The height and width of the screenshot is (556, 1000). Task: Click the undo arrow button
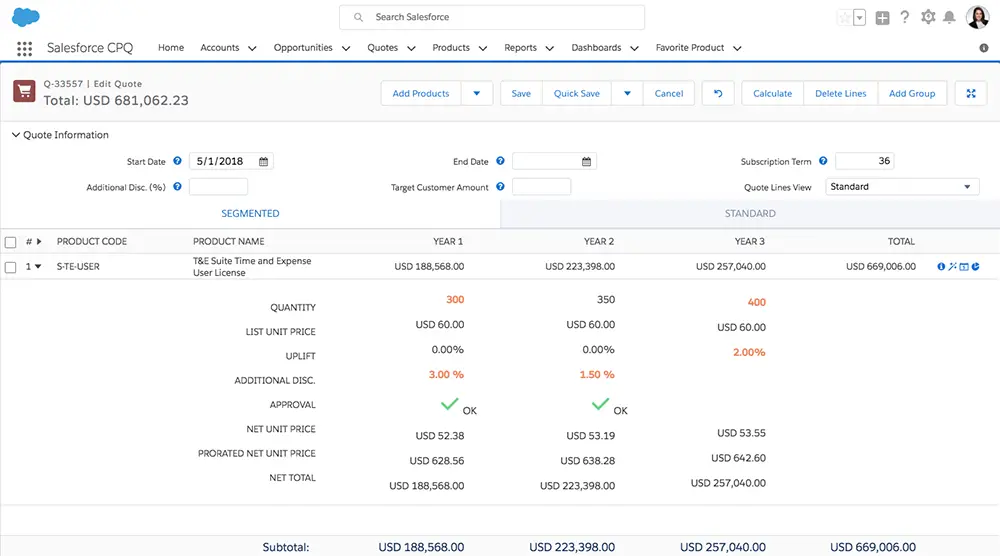[718, 93]
